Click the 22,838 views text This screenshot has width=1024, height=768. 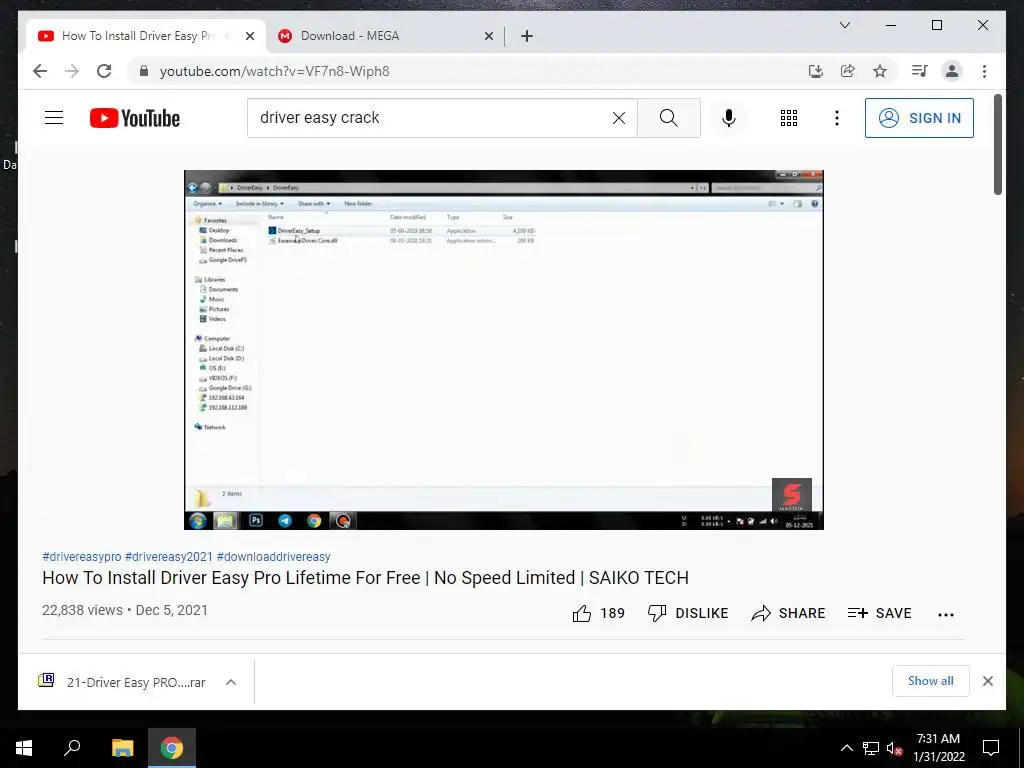tap(82, 610)
